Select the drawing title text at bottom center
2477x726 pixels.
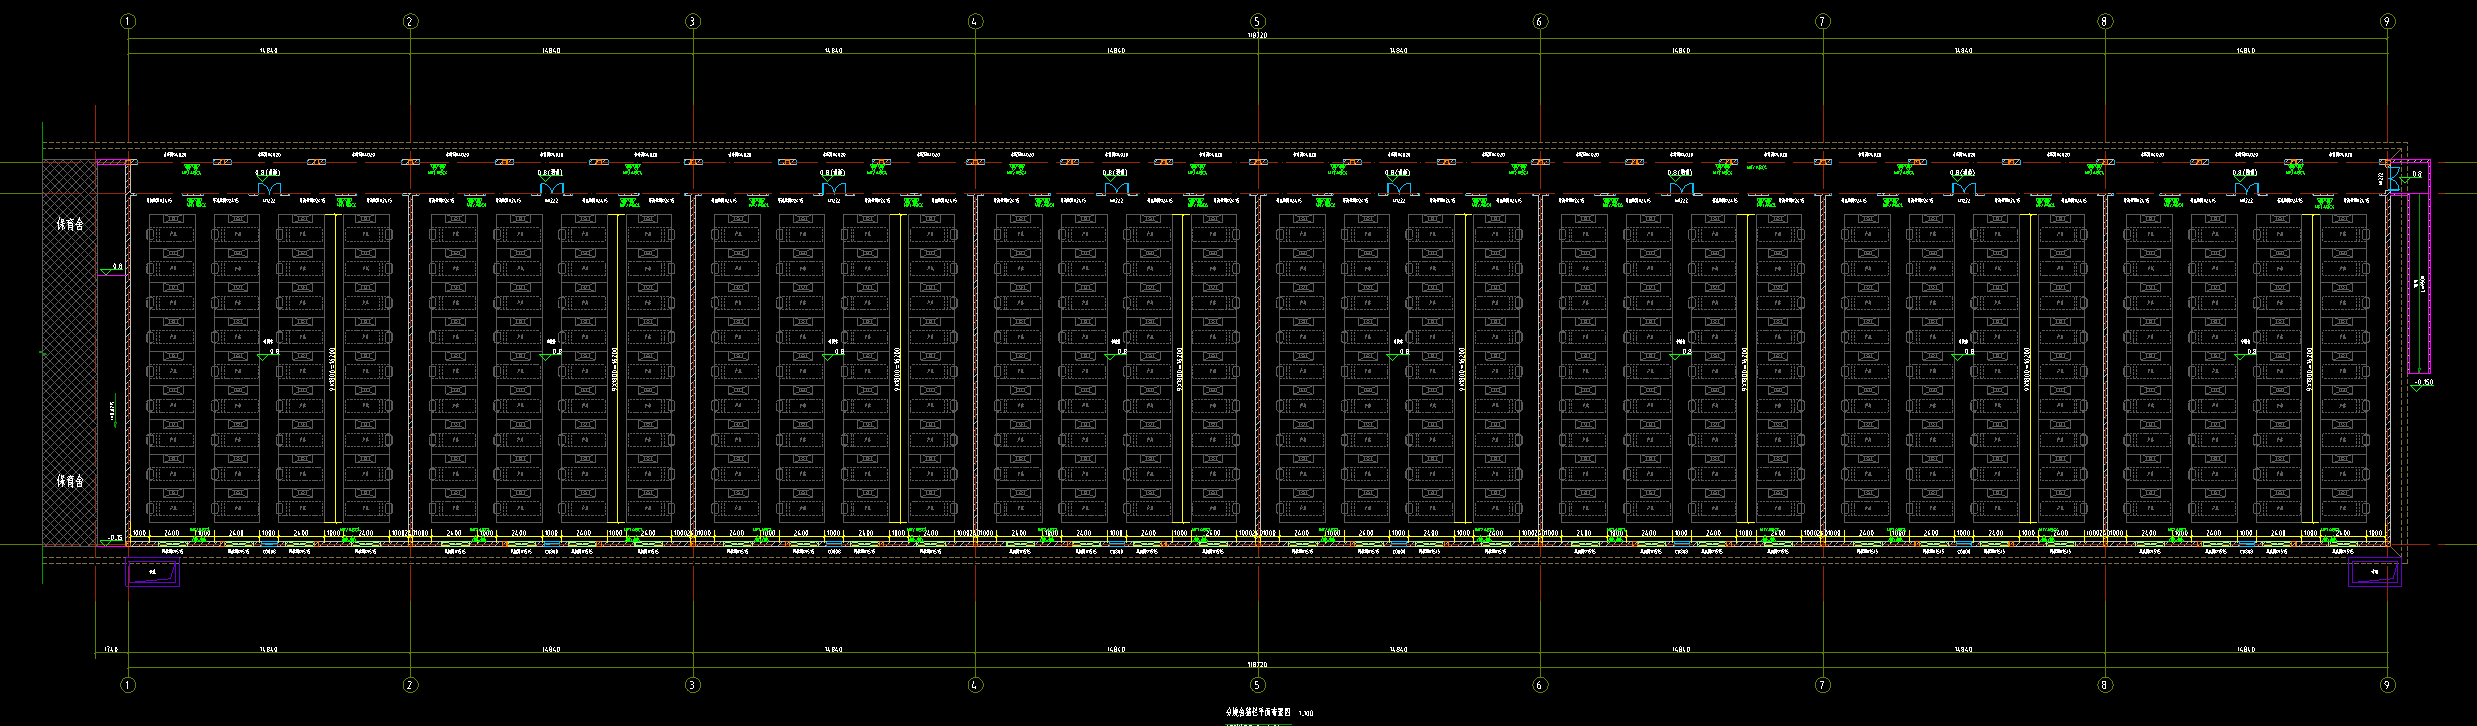point(1258,712)
